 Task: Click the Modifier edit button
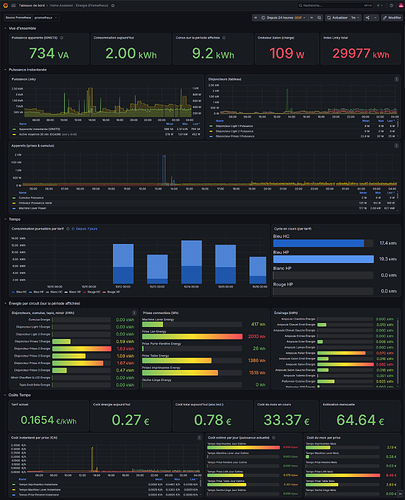point(392,18)
